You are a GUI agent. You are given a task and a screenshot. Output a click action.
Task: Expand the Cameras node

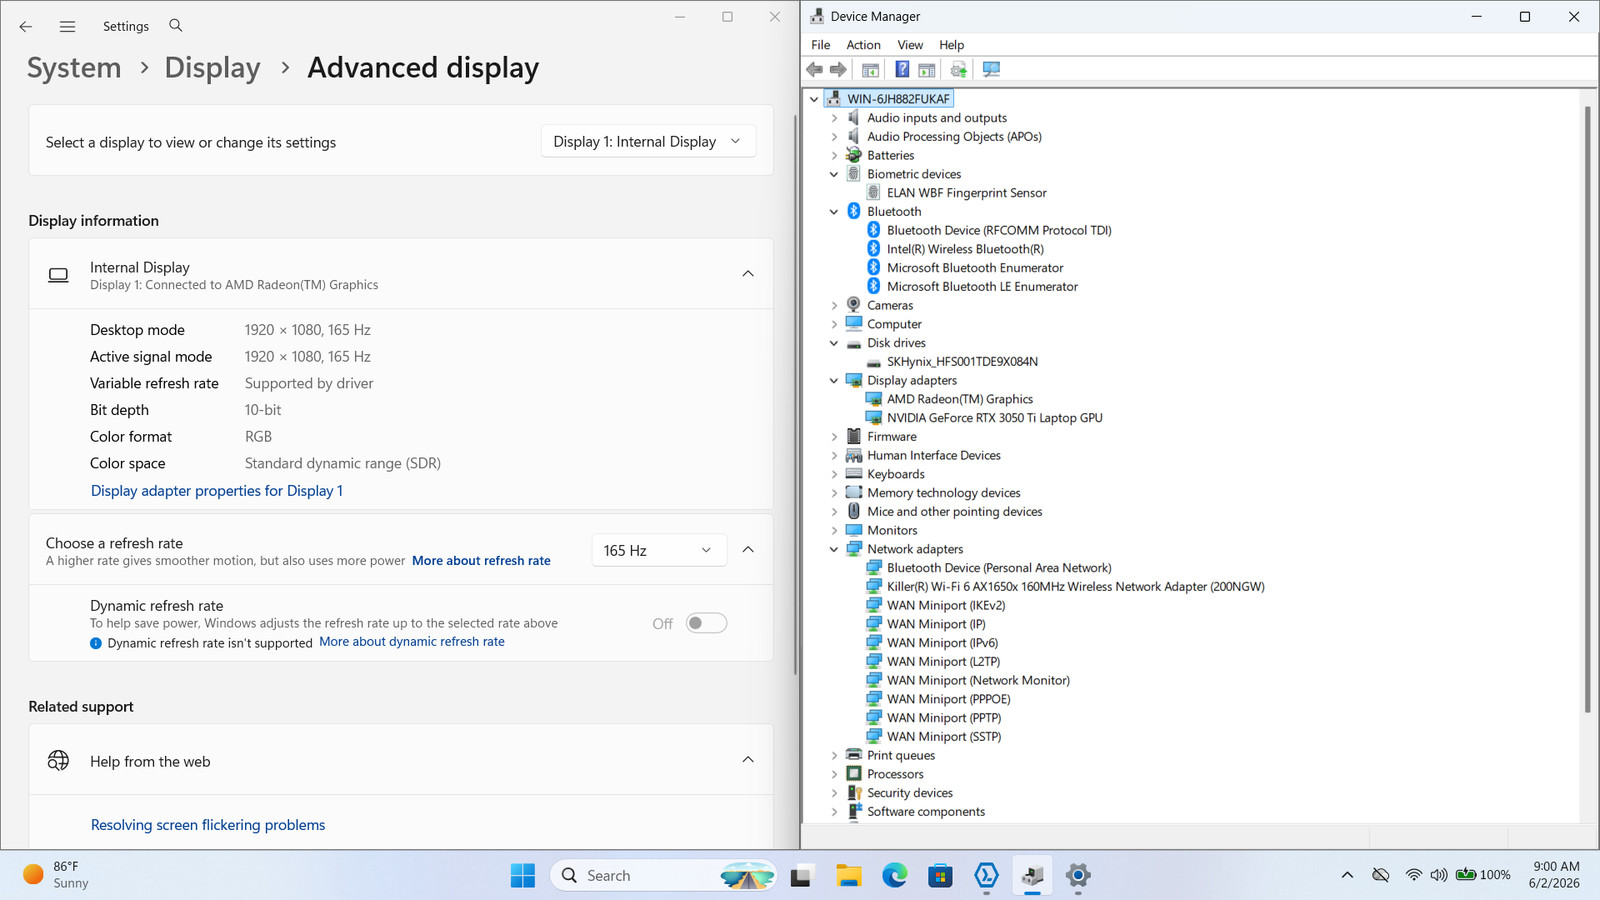coord(834,306)
